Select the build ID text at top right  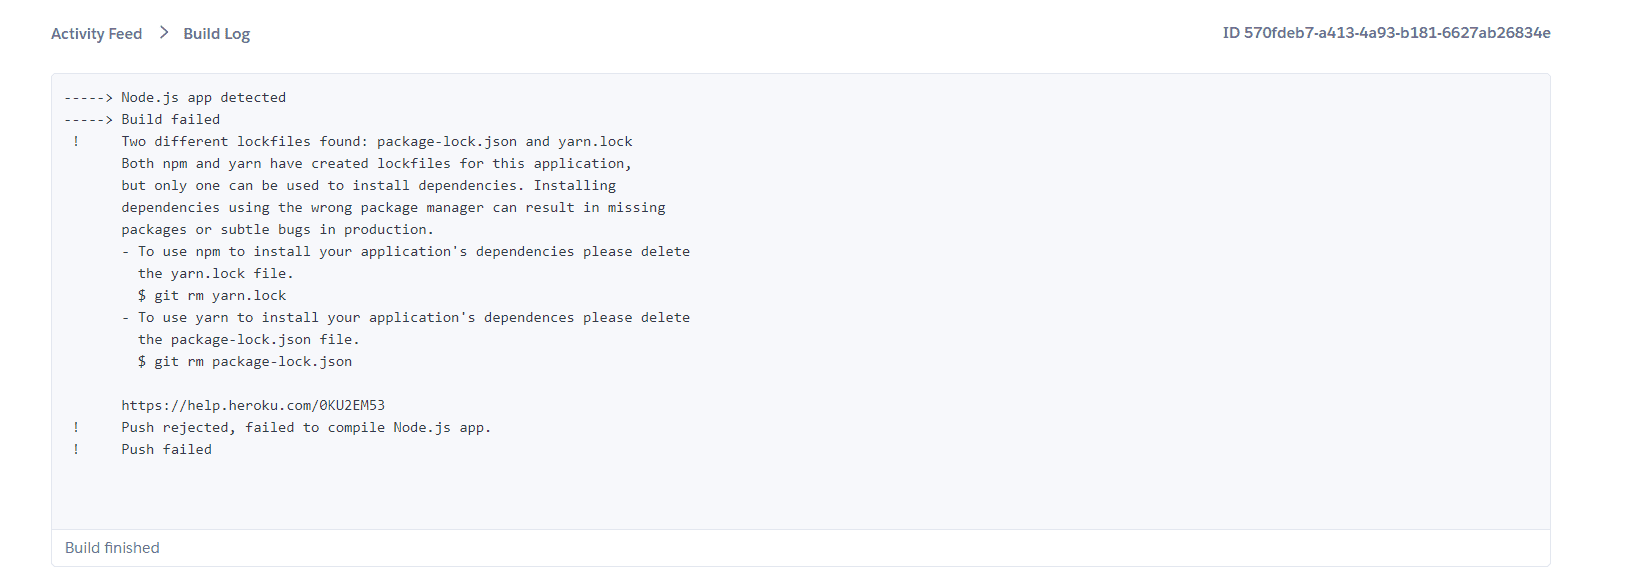[x=1386, y=33]
